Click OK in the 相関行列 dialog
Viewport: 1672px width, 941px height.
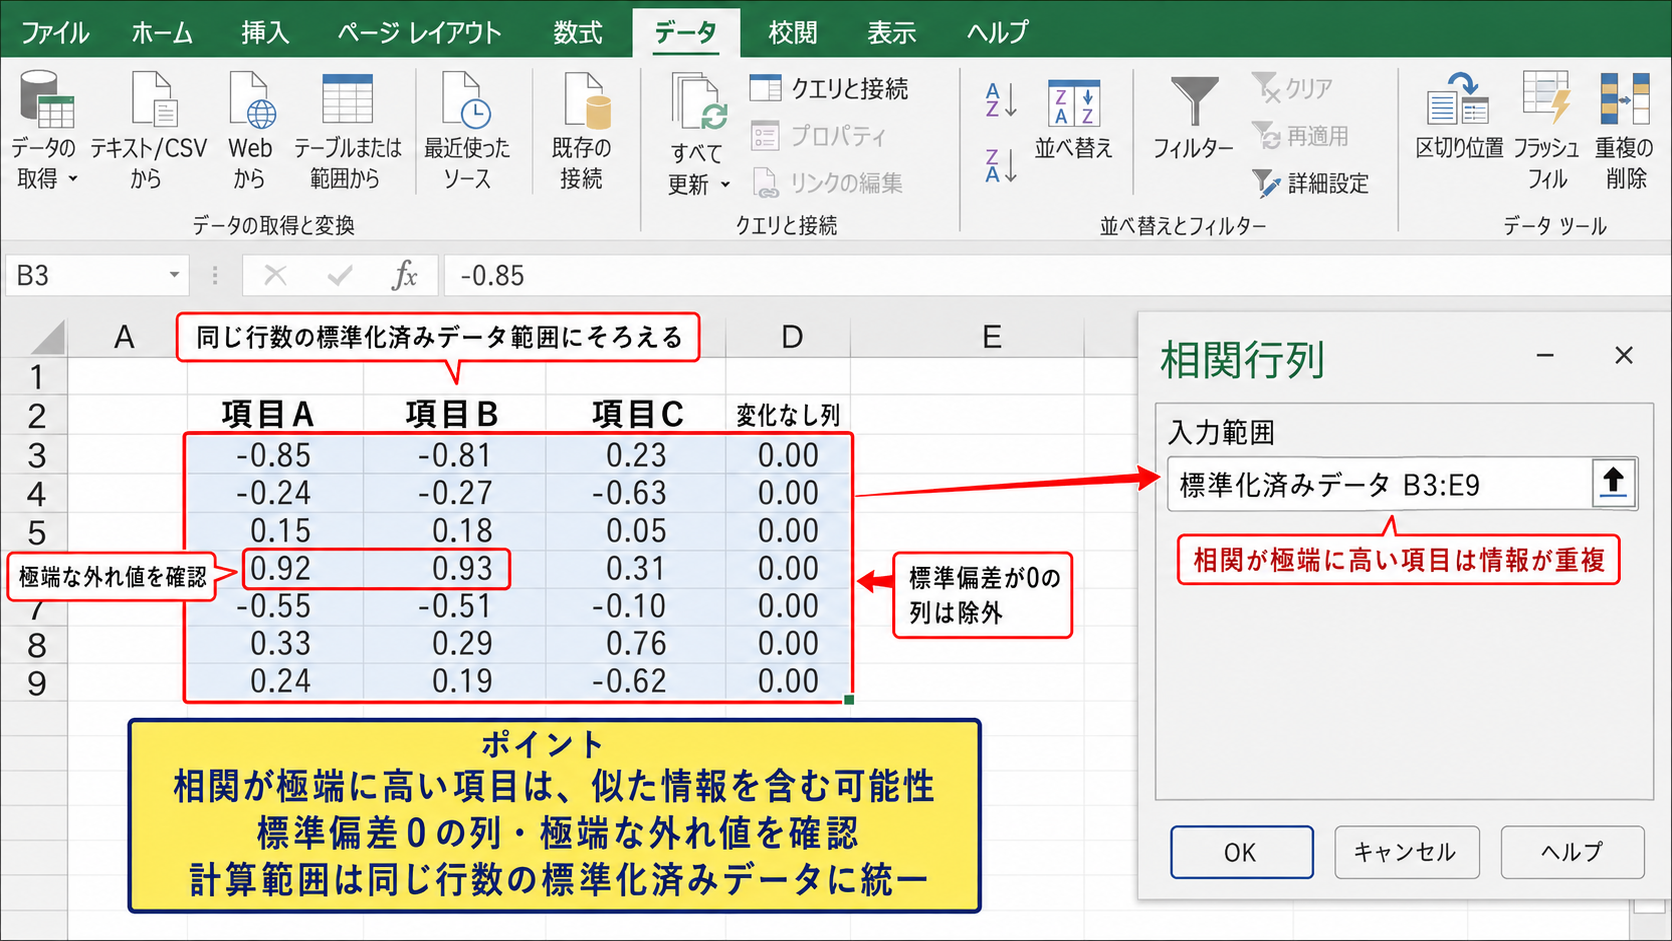(x=1241, y=852)
